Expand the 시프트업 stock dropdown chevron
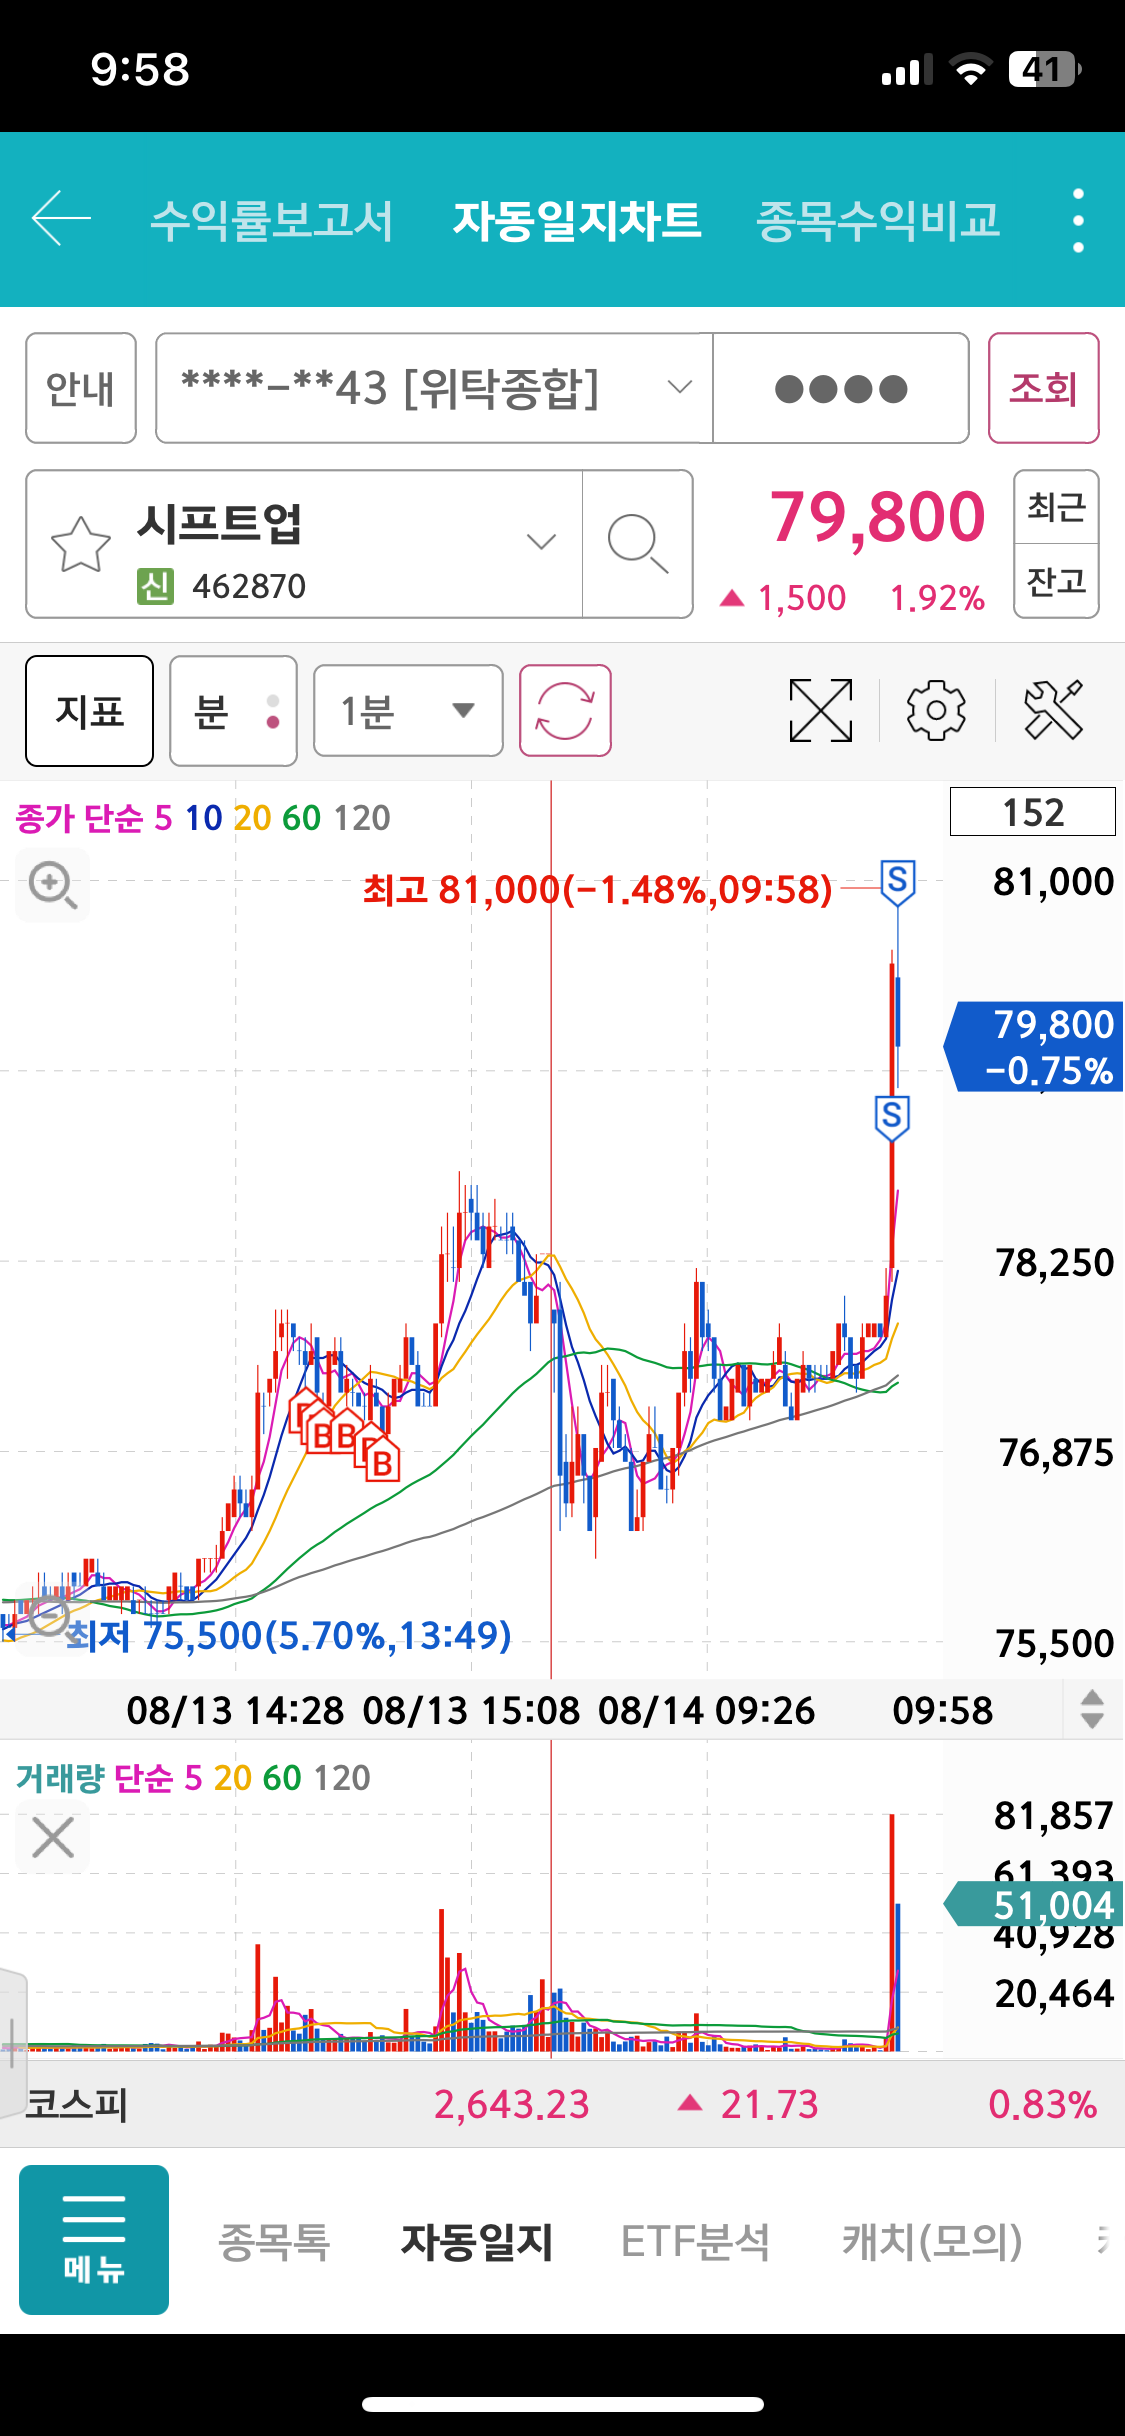This screenshot has height=2436, width=1125. click(x=541, y=543)
